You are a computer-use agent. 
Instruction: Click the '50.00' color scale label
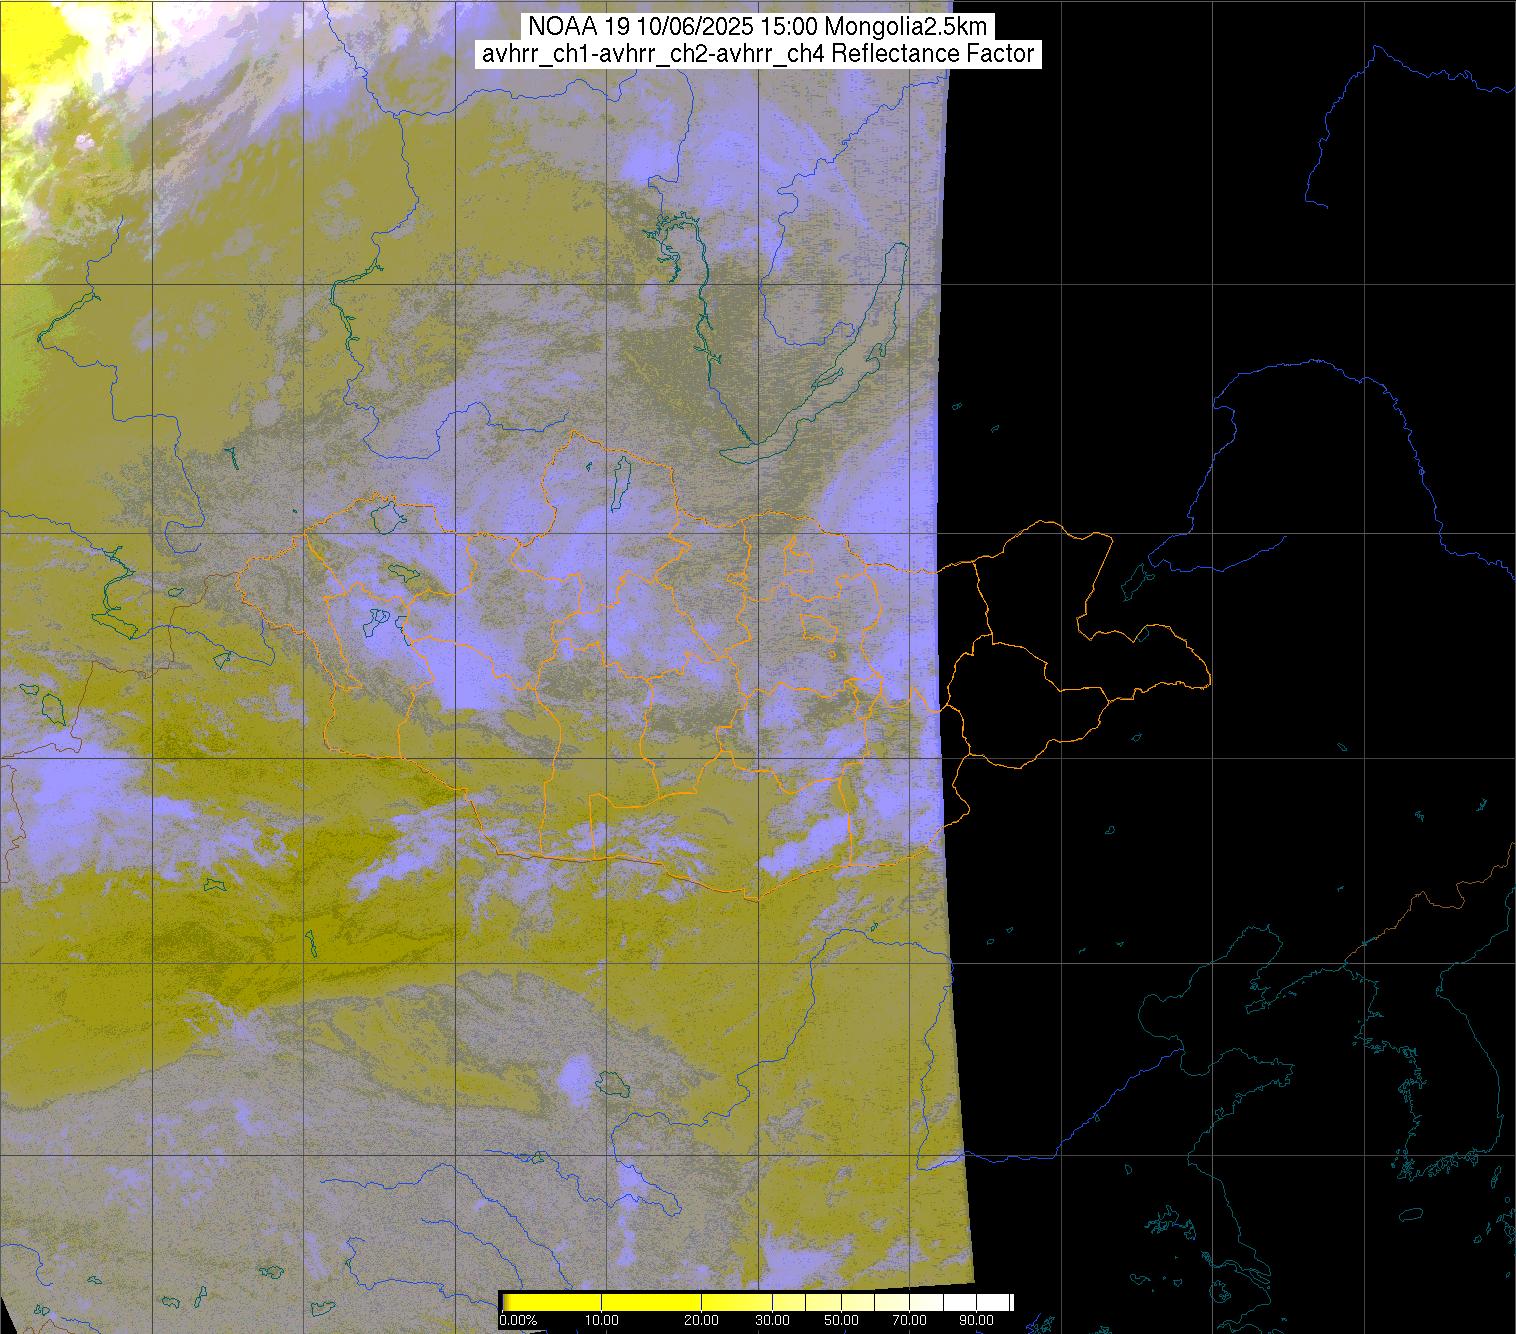(842, 1320)
